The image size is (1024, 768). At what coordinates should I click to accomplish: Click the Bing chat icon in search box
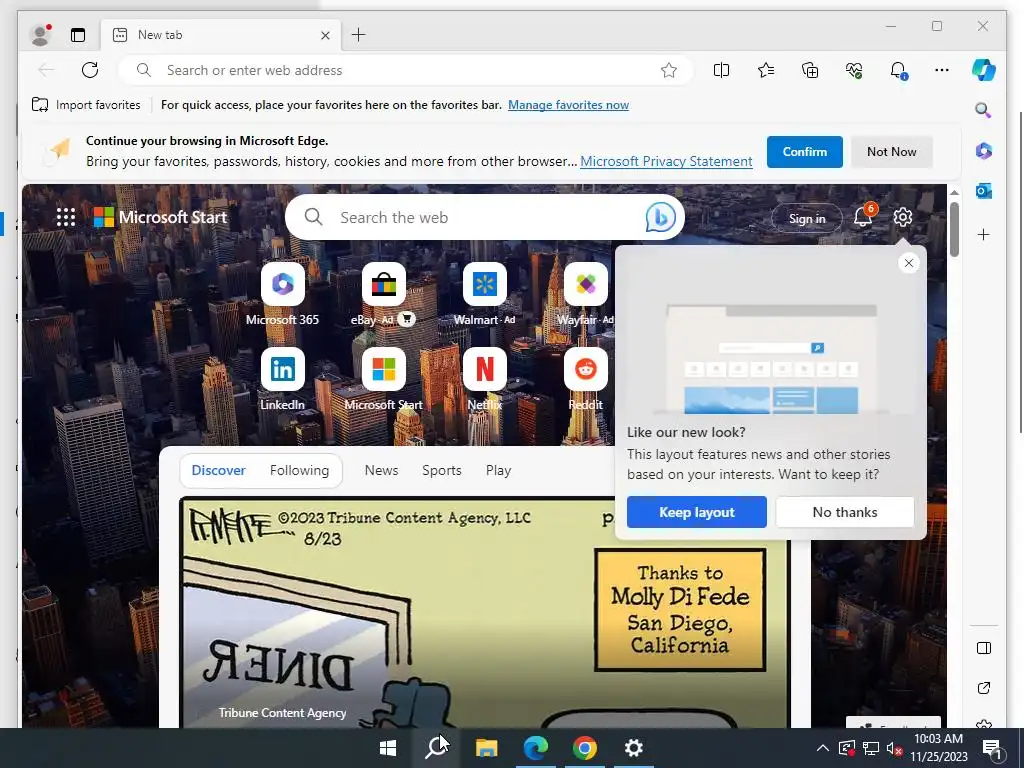(x=660, y=217)
